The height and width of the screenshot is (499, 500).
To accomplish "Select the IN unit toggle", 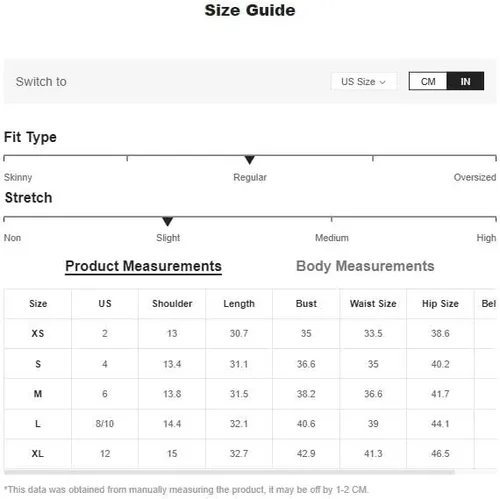I will (x=465, y=81).
